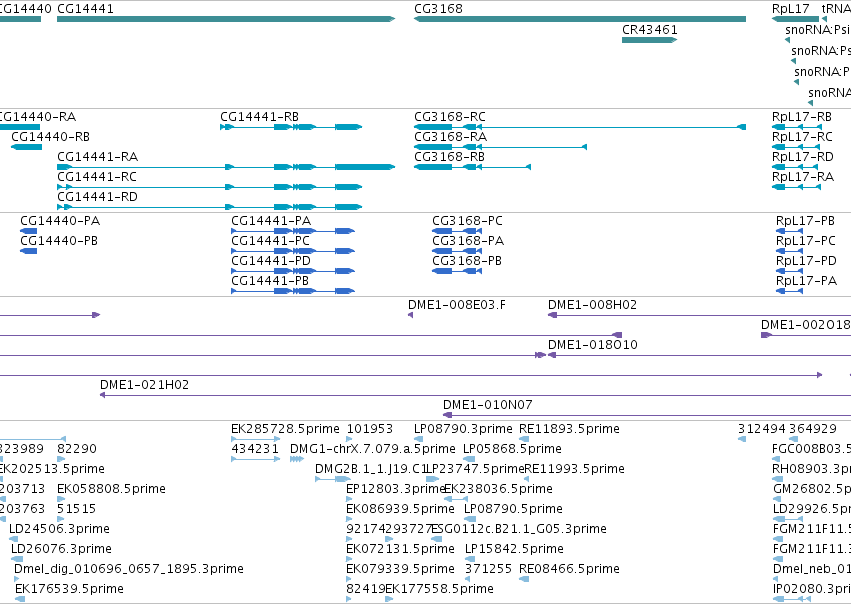Select the RpL17 gene glyph

coord(795,19)
